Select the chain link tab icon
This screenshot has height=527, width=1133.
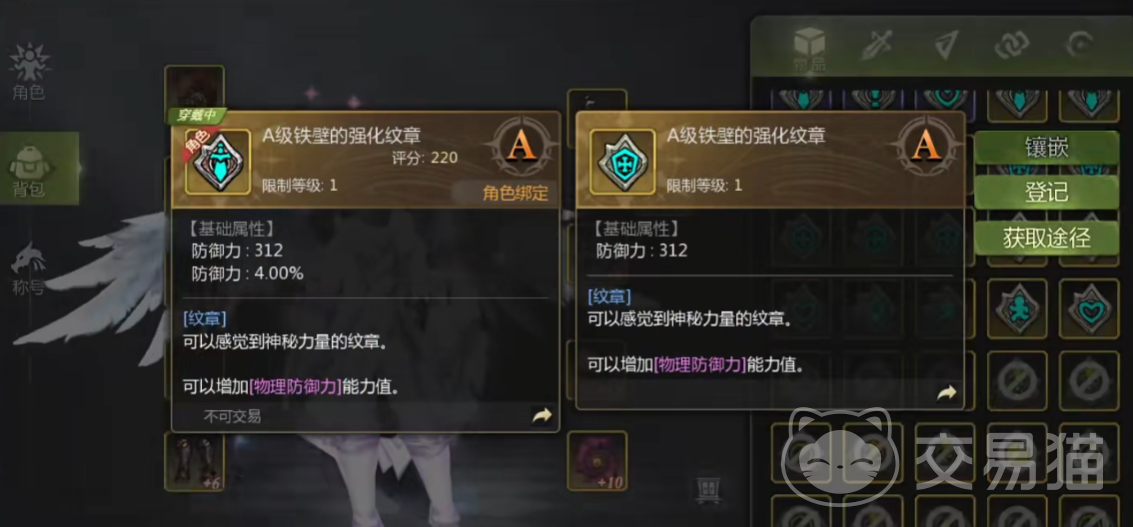click(x=1012, y=46)
